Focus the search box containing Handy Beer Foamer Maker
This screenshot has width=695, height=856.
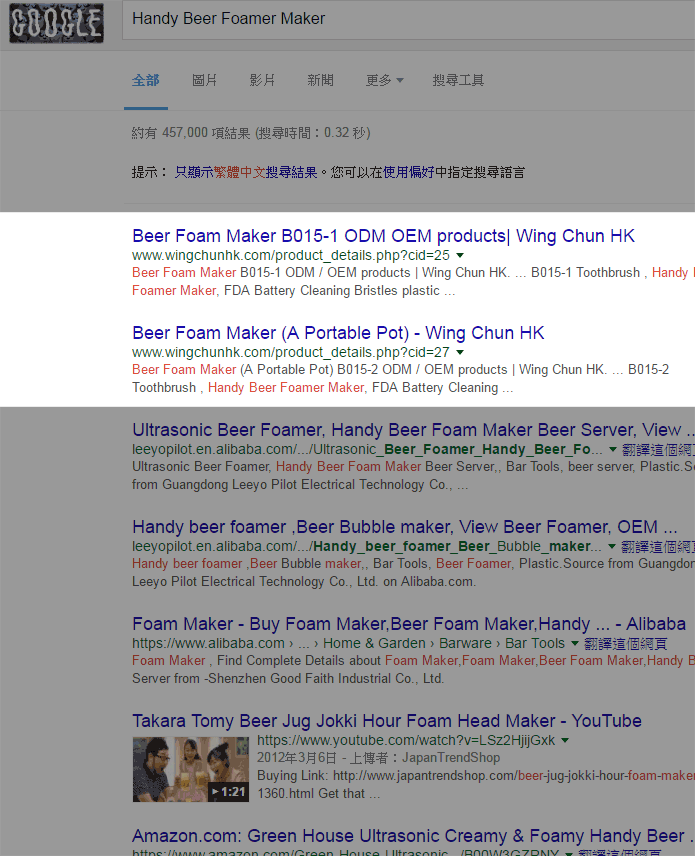[408, 19]
